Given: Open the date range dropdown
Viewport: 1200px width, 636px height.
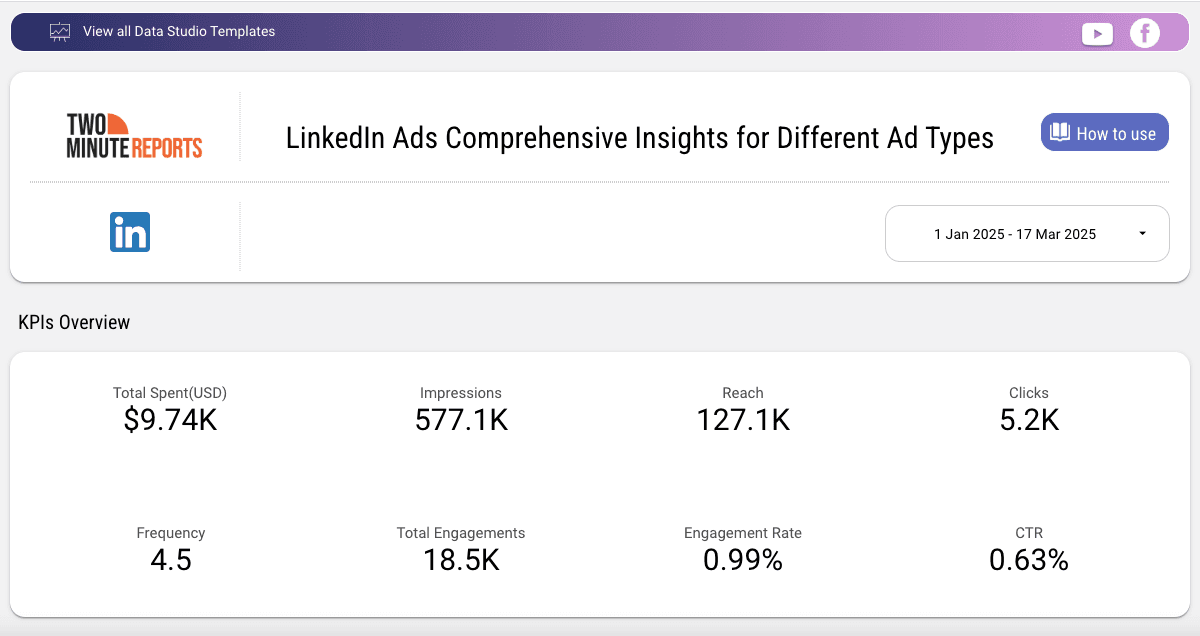Looking at the screenshot, I should (x=1015, y=234).
